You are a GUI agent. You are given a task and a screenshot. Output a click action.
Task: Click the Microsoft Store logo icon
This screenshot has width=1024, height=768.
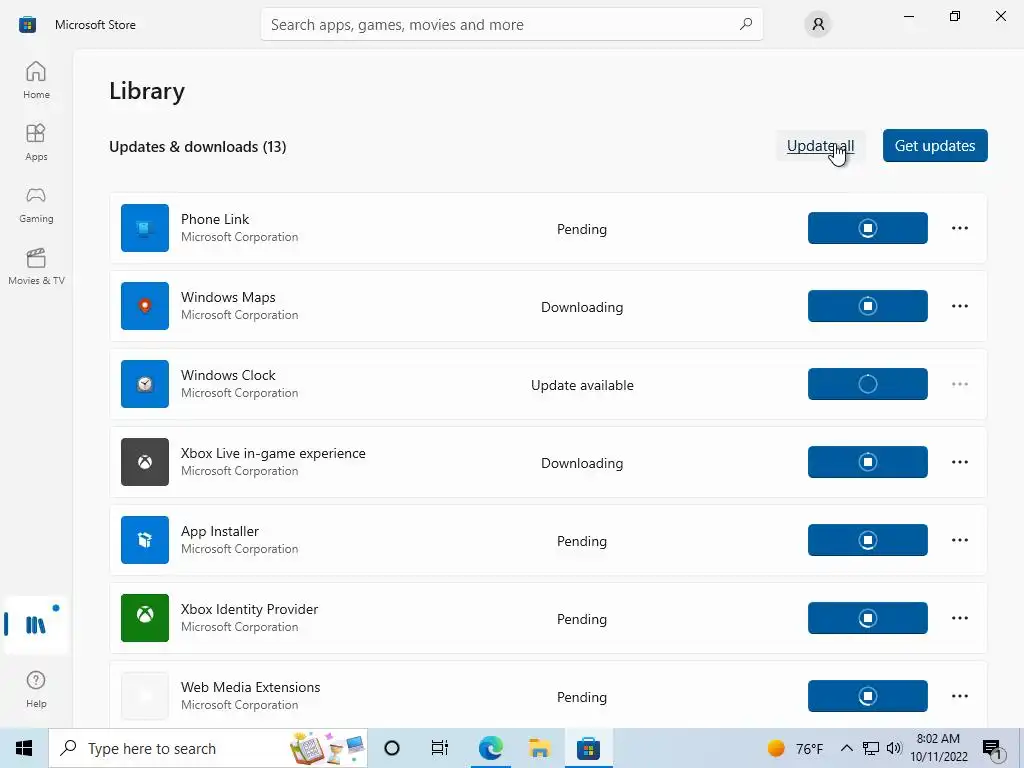[27, 25]
